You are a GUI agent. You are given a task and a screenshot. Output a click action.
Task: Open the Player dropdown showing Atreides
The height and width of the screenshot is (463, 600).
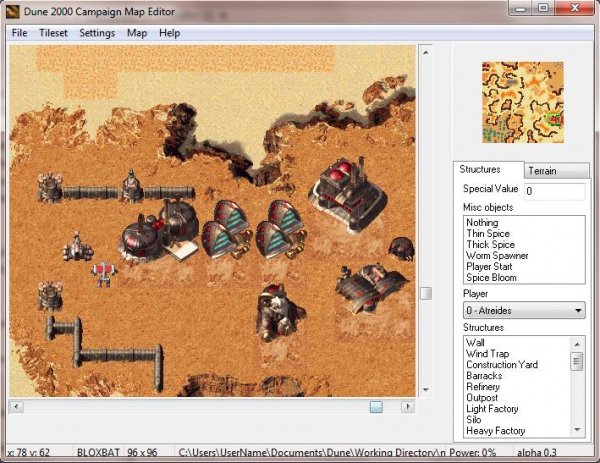(524, 310)
